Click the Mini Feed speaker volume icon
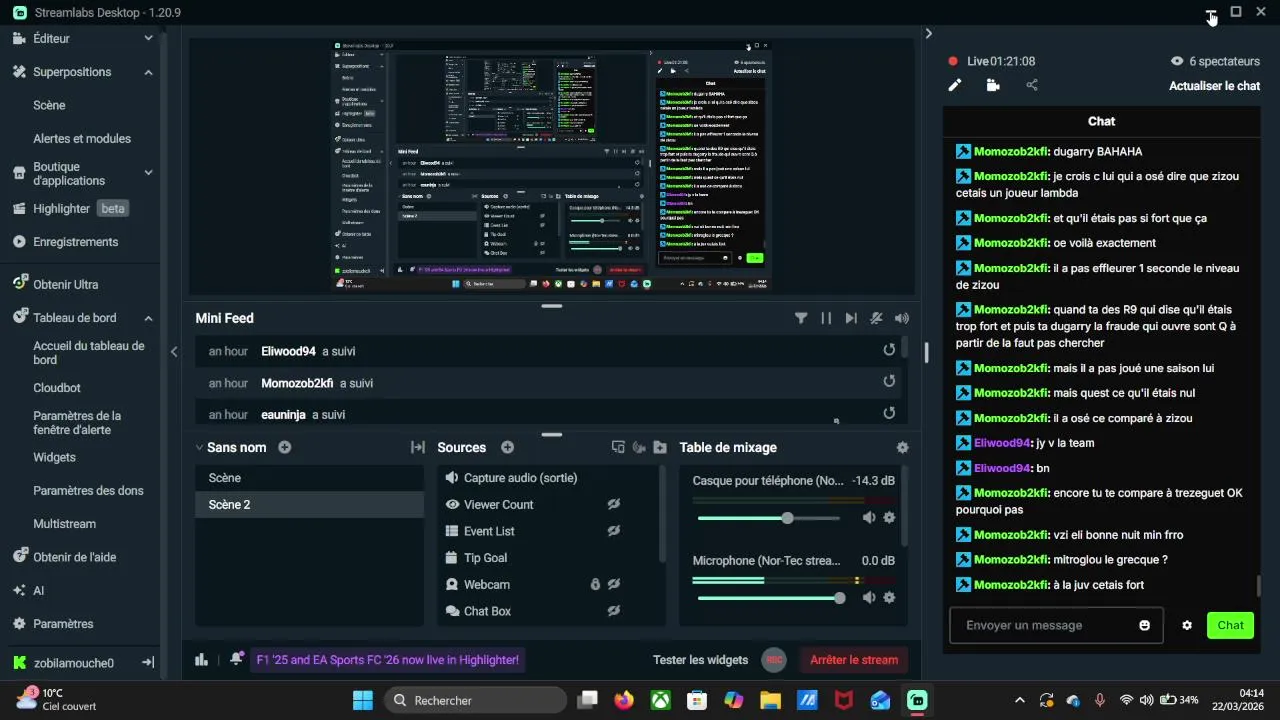Viewport: 1280px width, 720px height. click(x=902, y=318)
